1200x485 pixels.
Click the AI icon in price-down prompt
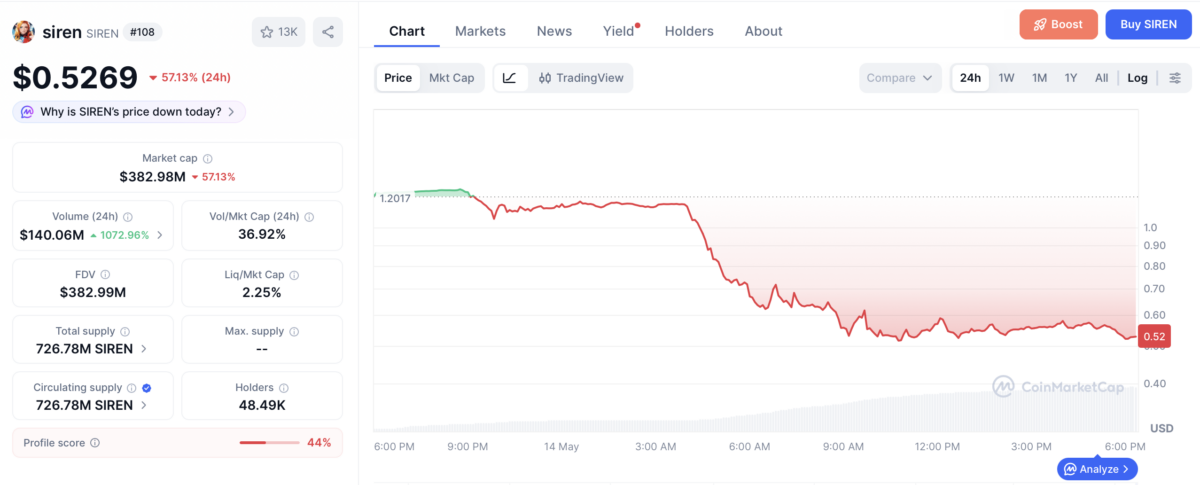click(27, 112)
